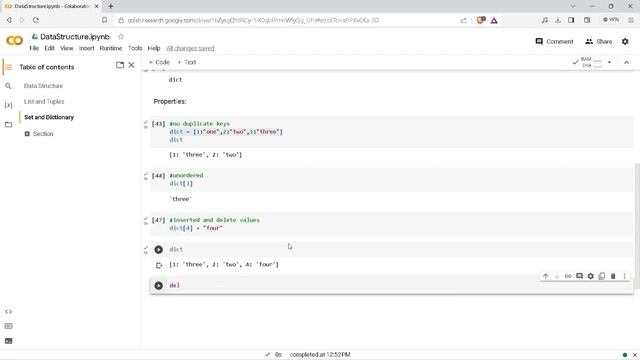Screen dimensions: 640x360
Task: Open the Help menu
Action: tap(154, 48)
